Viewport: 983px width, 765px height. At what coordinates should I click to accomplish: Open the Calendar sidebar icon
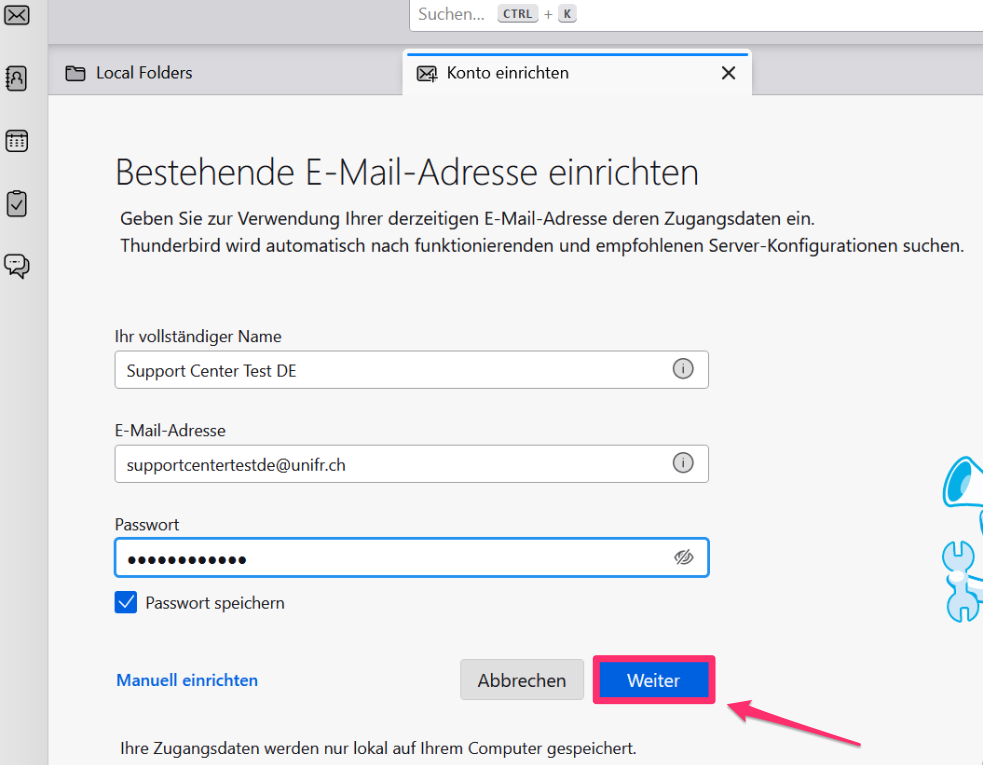click(17, 141)
